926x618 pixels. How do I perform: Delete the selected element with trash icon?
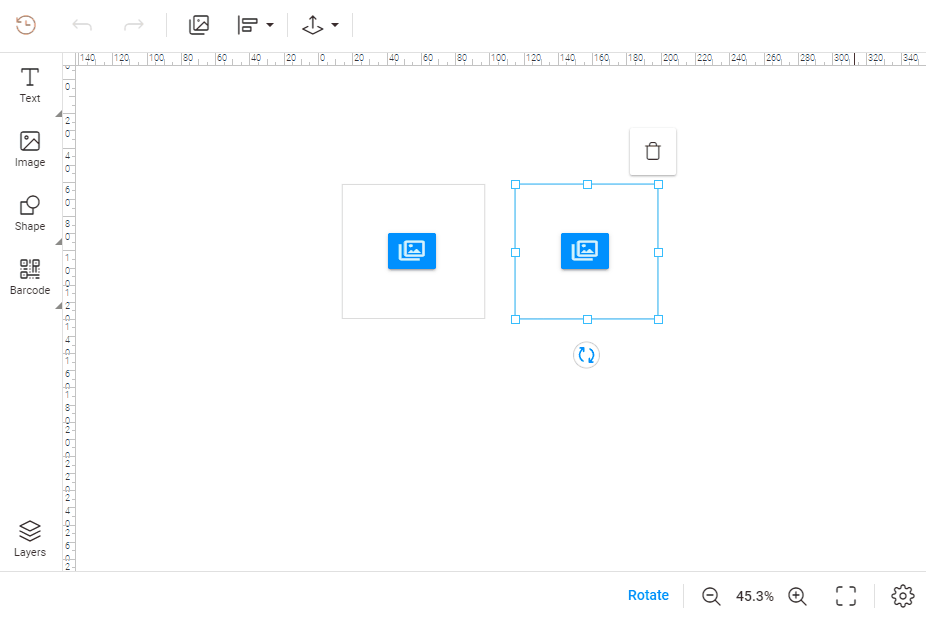tap(653, 151)
